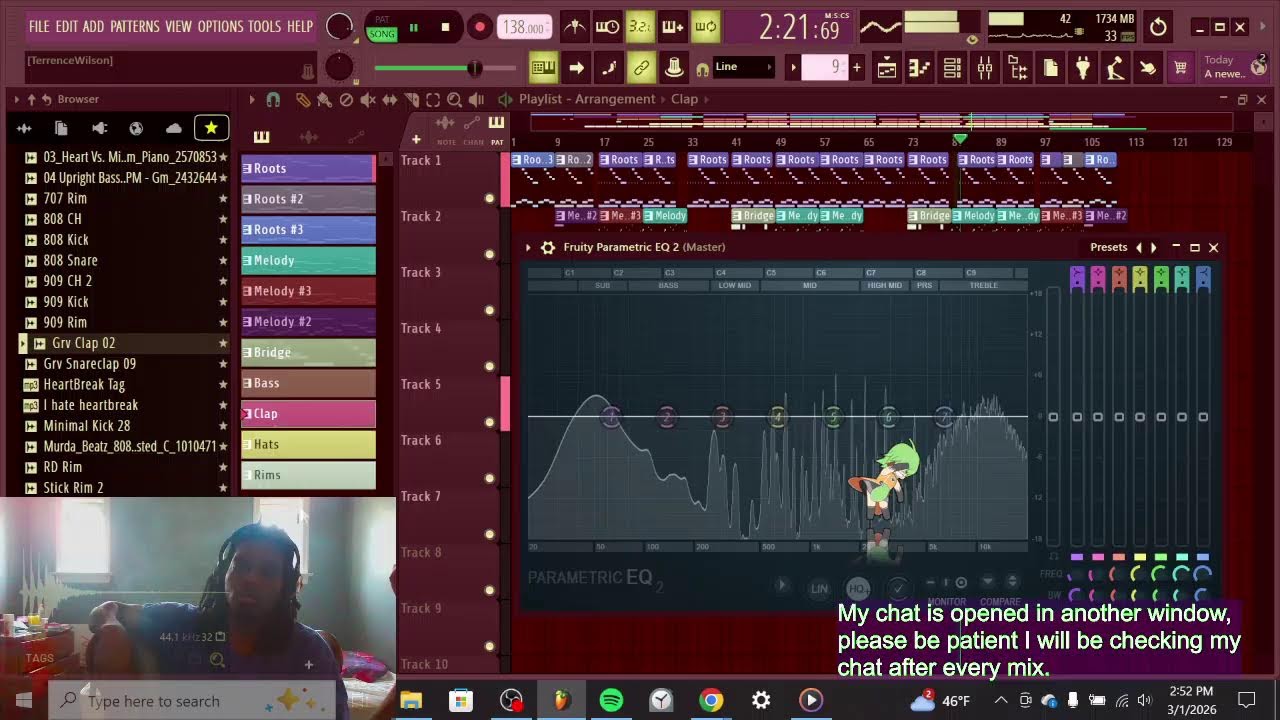Open the Presets dropdown in EQ
Screen dimensions: 1280x720
pos(1108,247)
